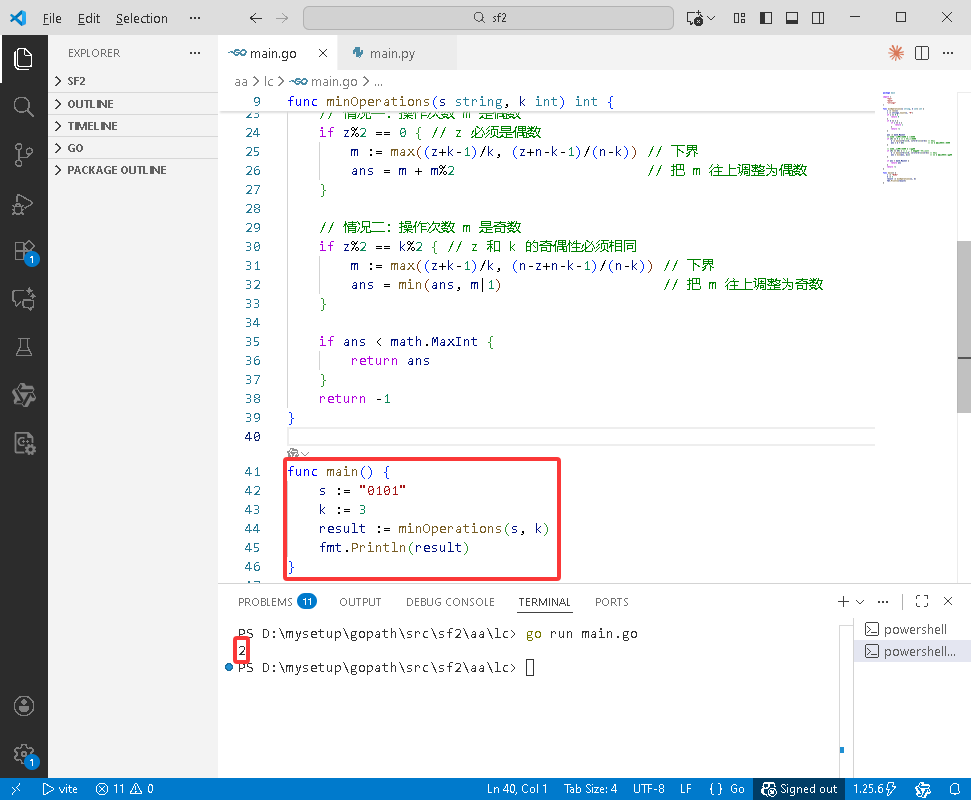Switch to the PROBLEMS panel tab

(x=277, y=601)
